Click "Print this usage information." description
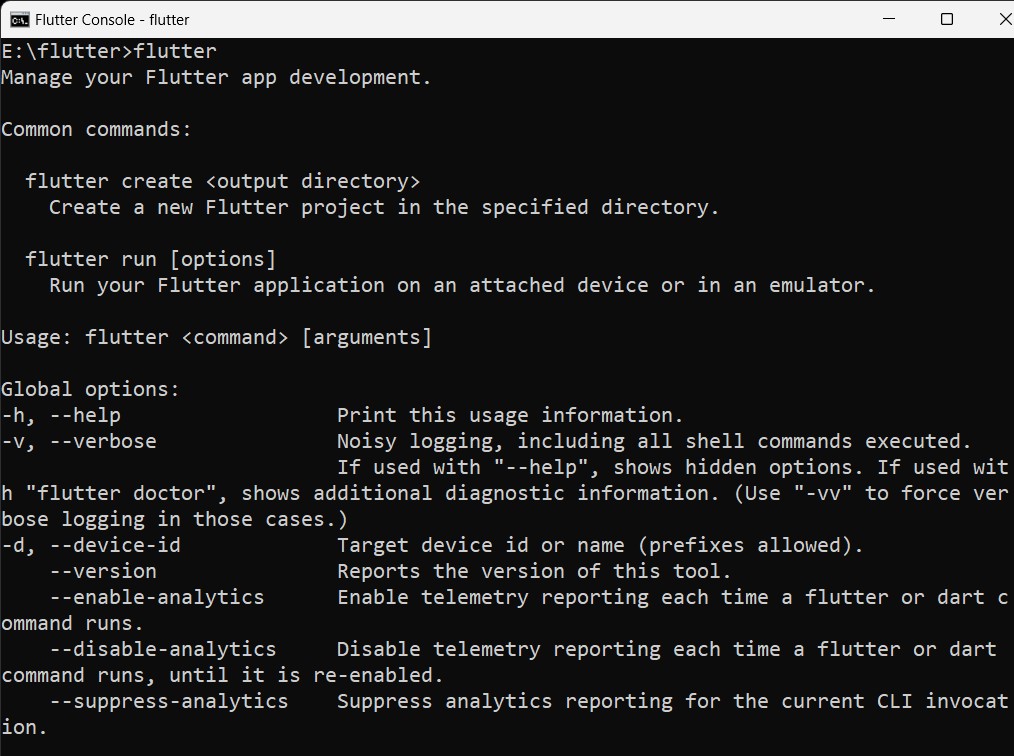Image resolution: width=1014 pixels, height=756 pixels. 510,416
